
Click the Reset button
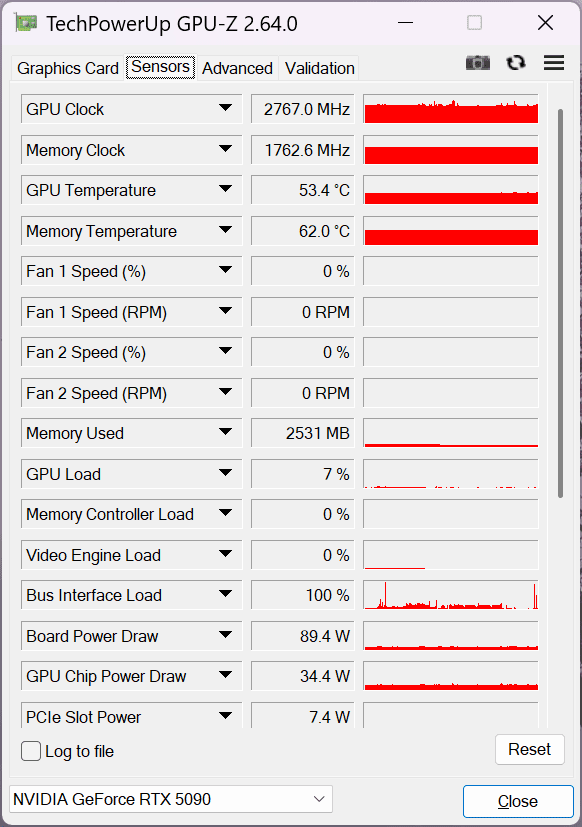pos(529,749)
